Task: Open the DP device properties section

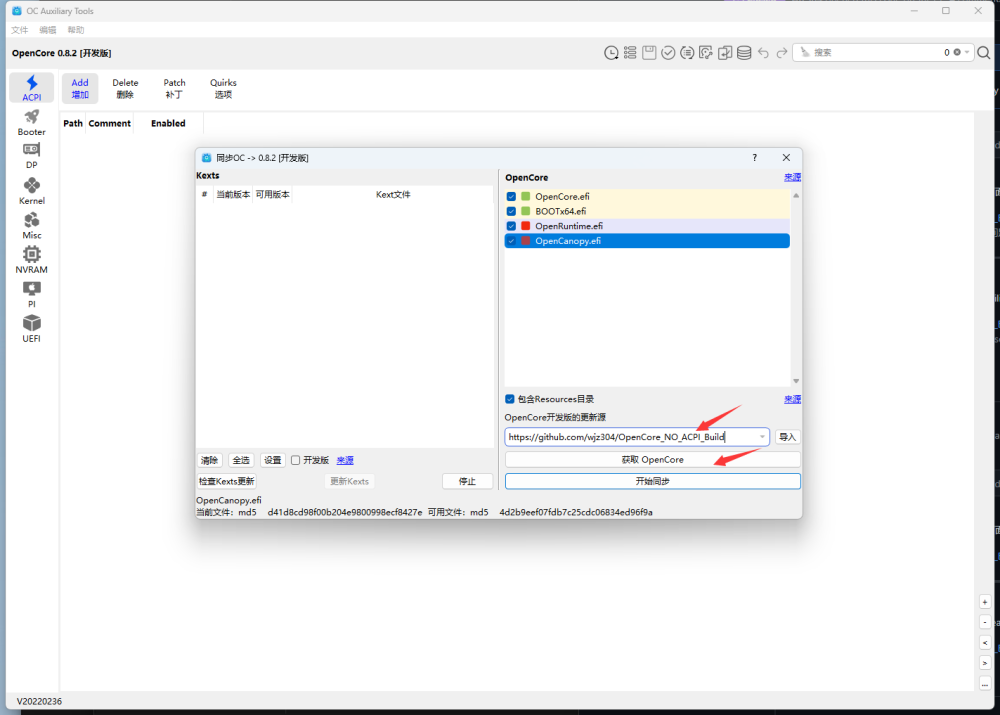Action: tap(31, 156)
